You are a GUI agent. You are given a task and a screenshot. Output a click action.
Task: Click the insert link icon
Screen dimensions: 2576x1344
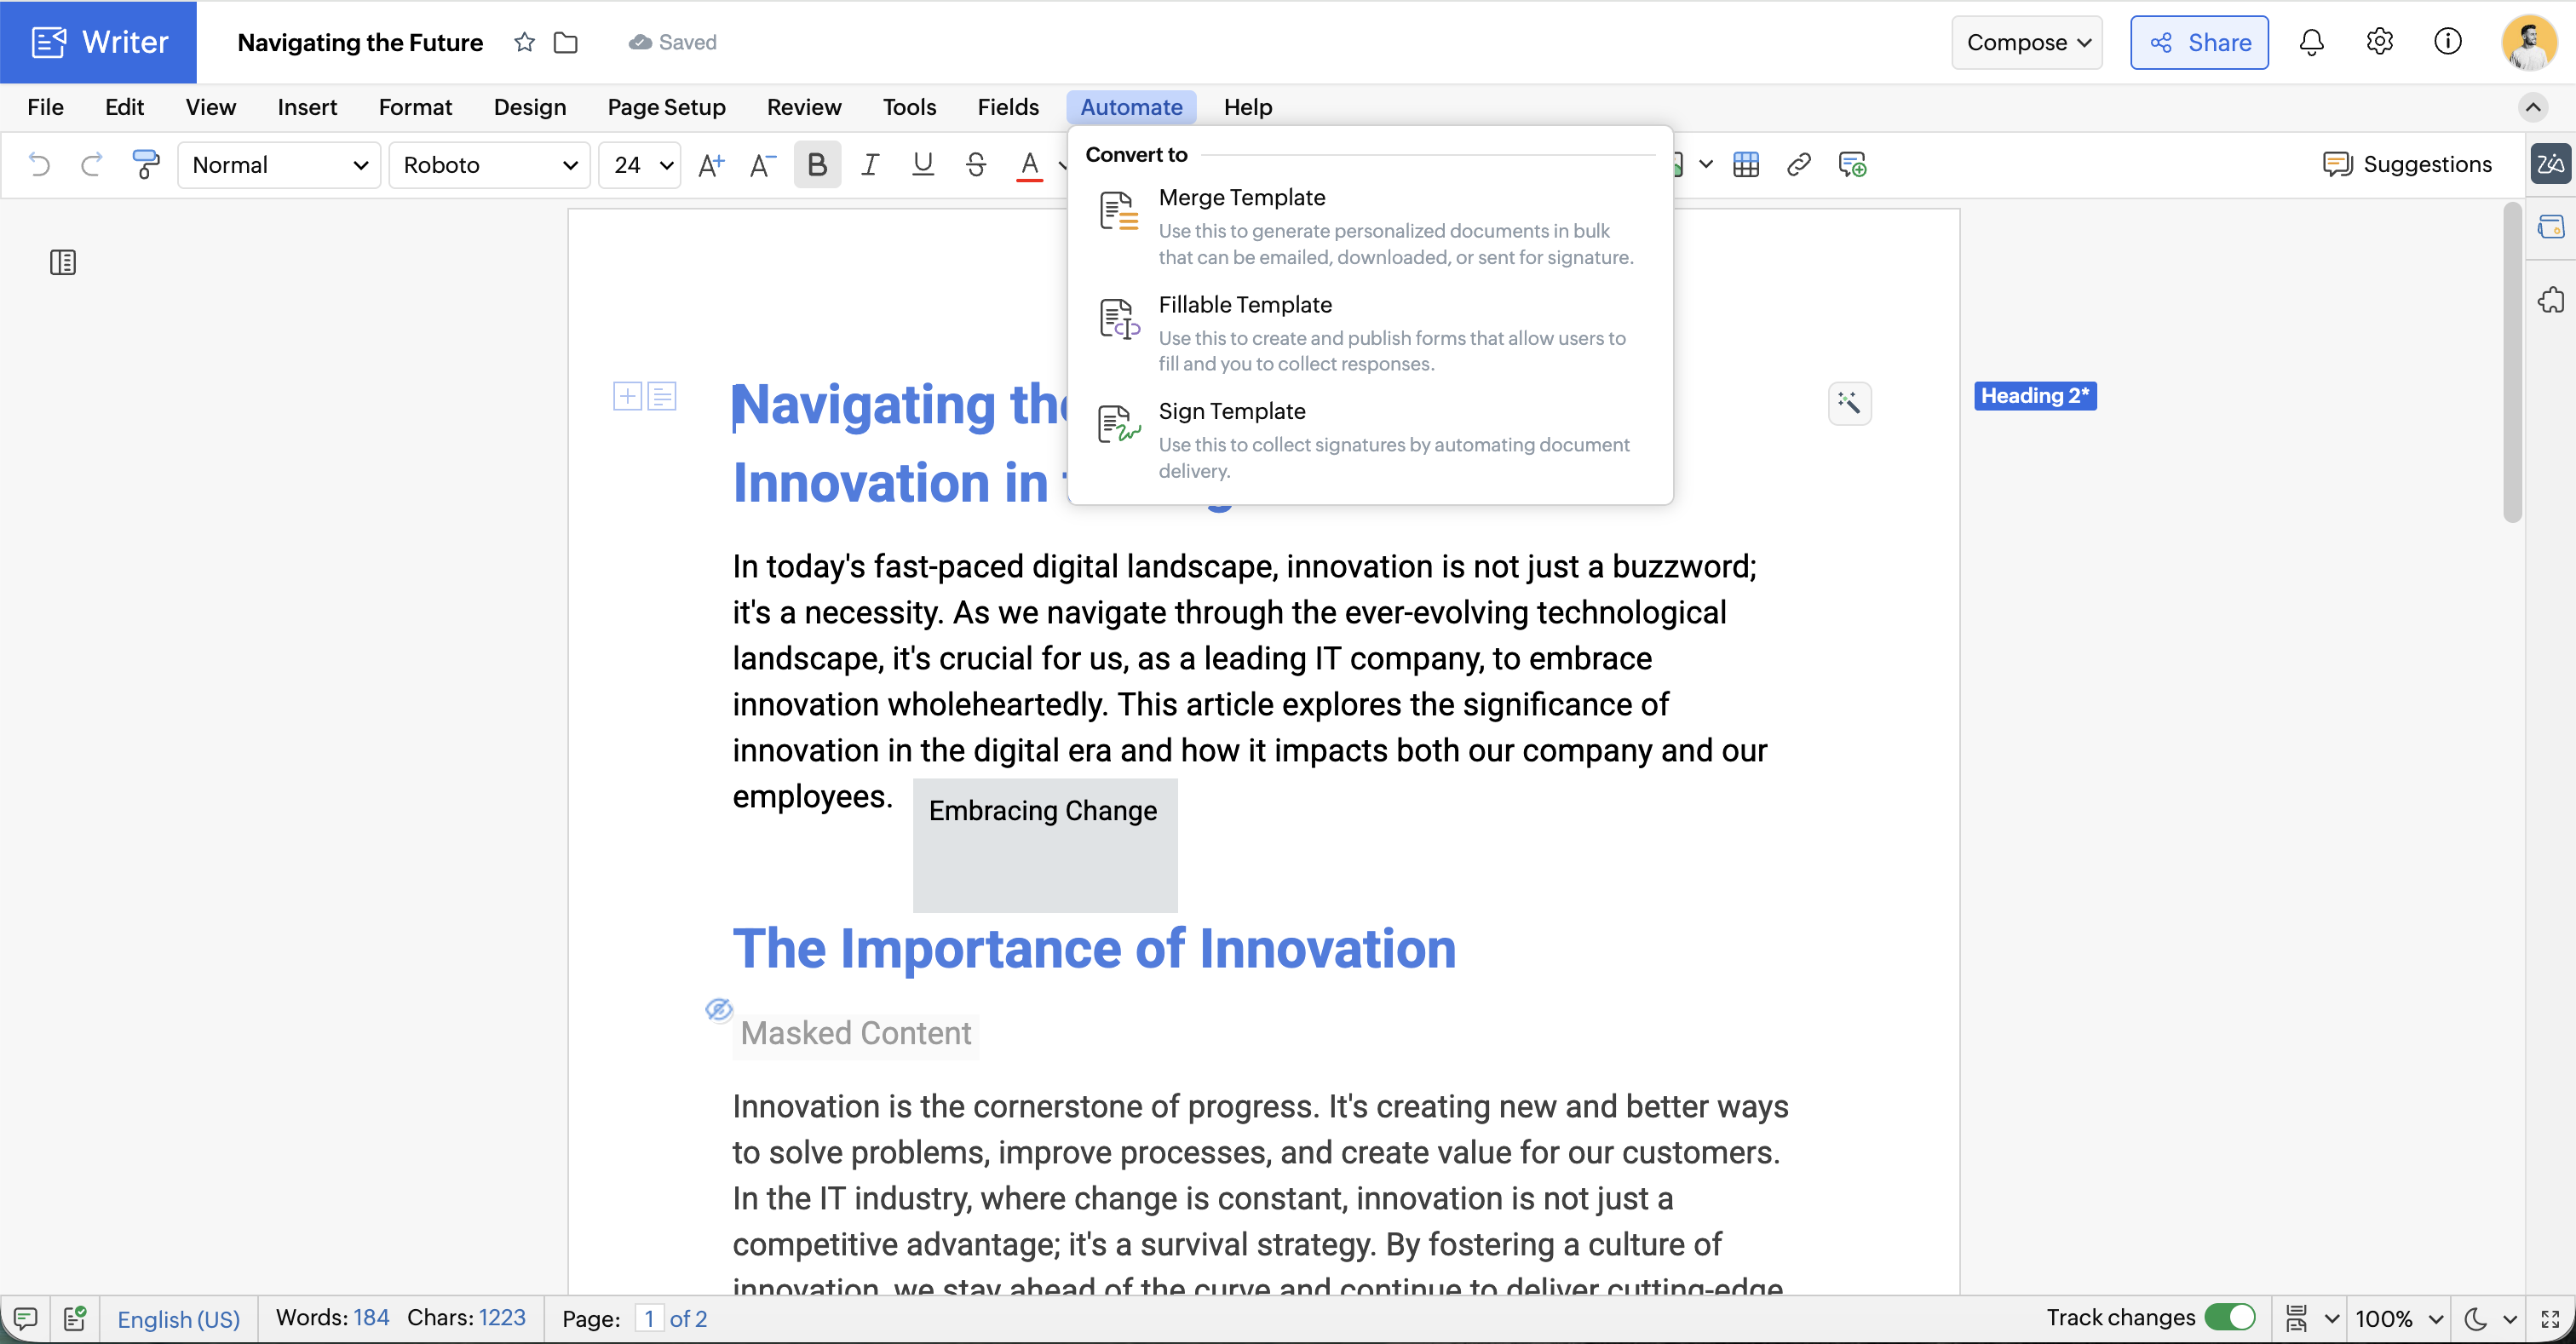pyautogui.click(x=1798, y=164)
